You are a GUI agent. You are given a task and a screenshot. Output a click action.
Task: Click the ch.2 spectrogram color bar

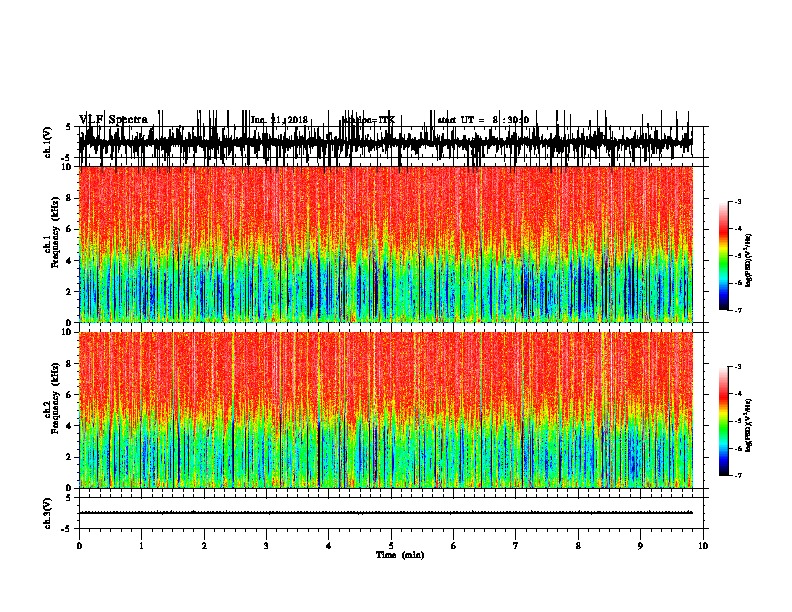(723, 421)
